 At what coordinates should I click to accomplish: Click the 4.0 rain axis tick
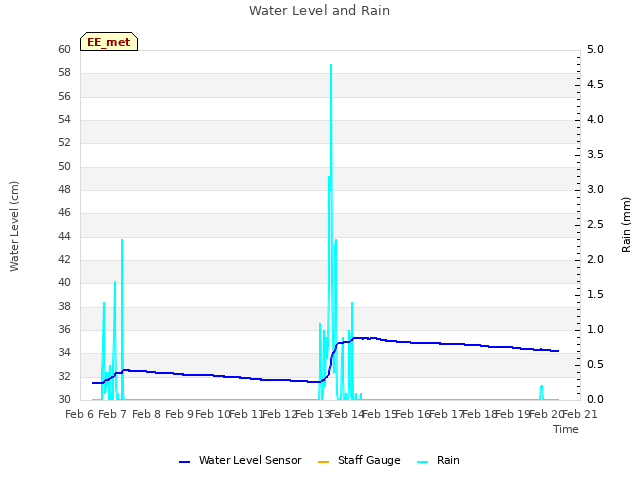(595, 120)
